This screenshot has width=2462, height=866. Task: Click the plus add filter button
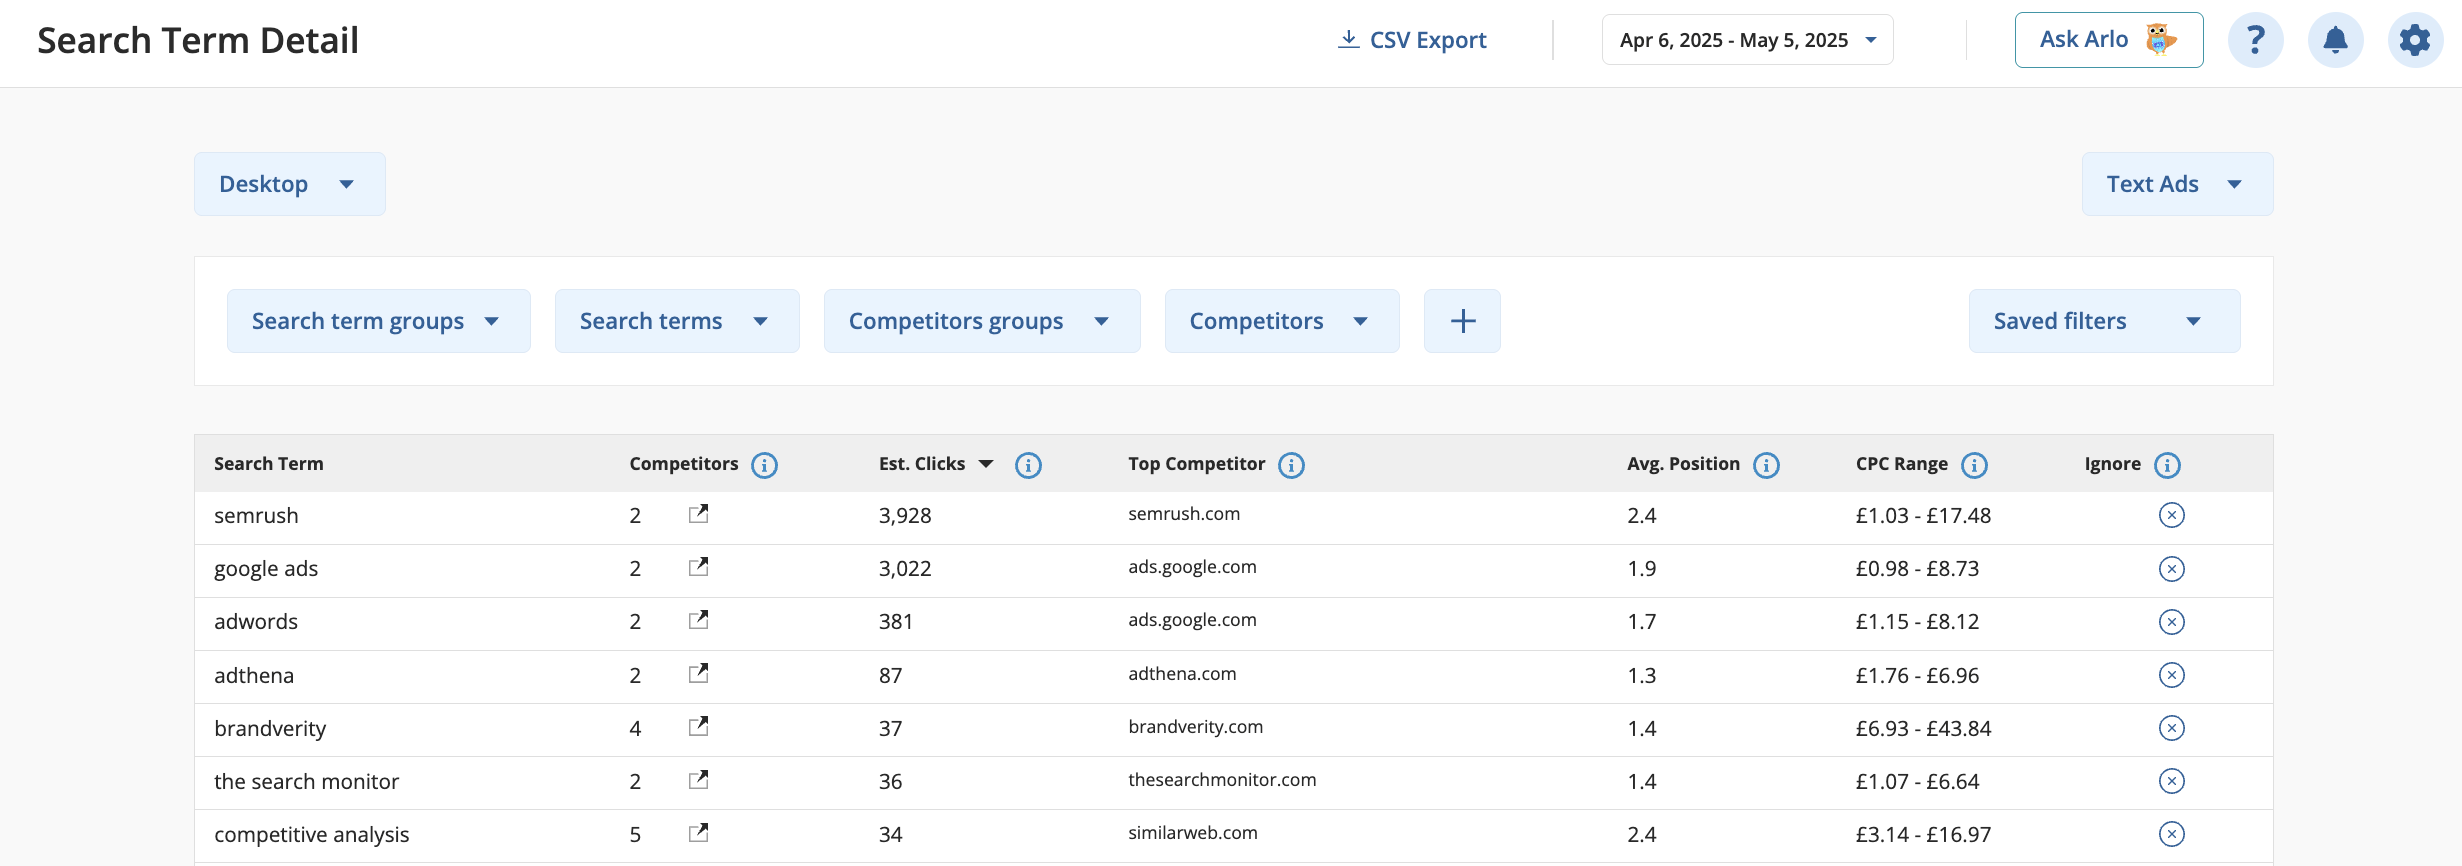click(x=1462, y=321)
